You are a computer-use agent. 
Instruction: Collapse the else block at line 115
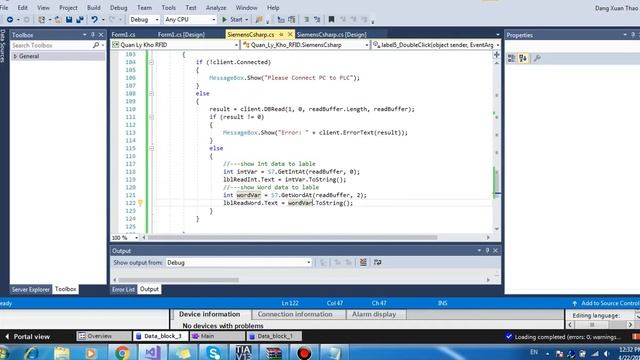(x=151, y=148)
